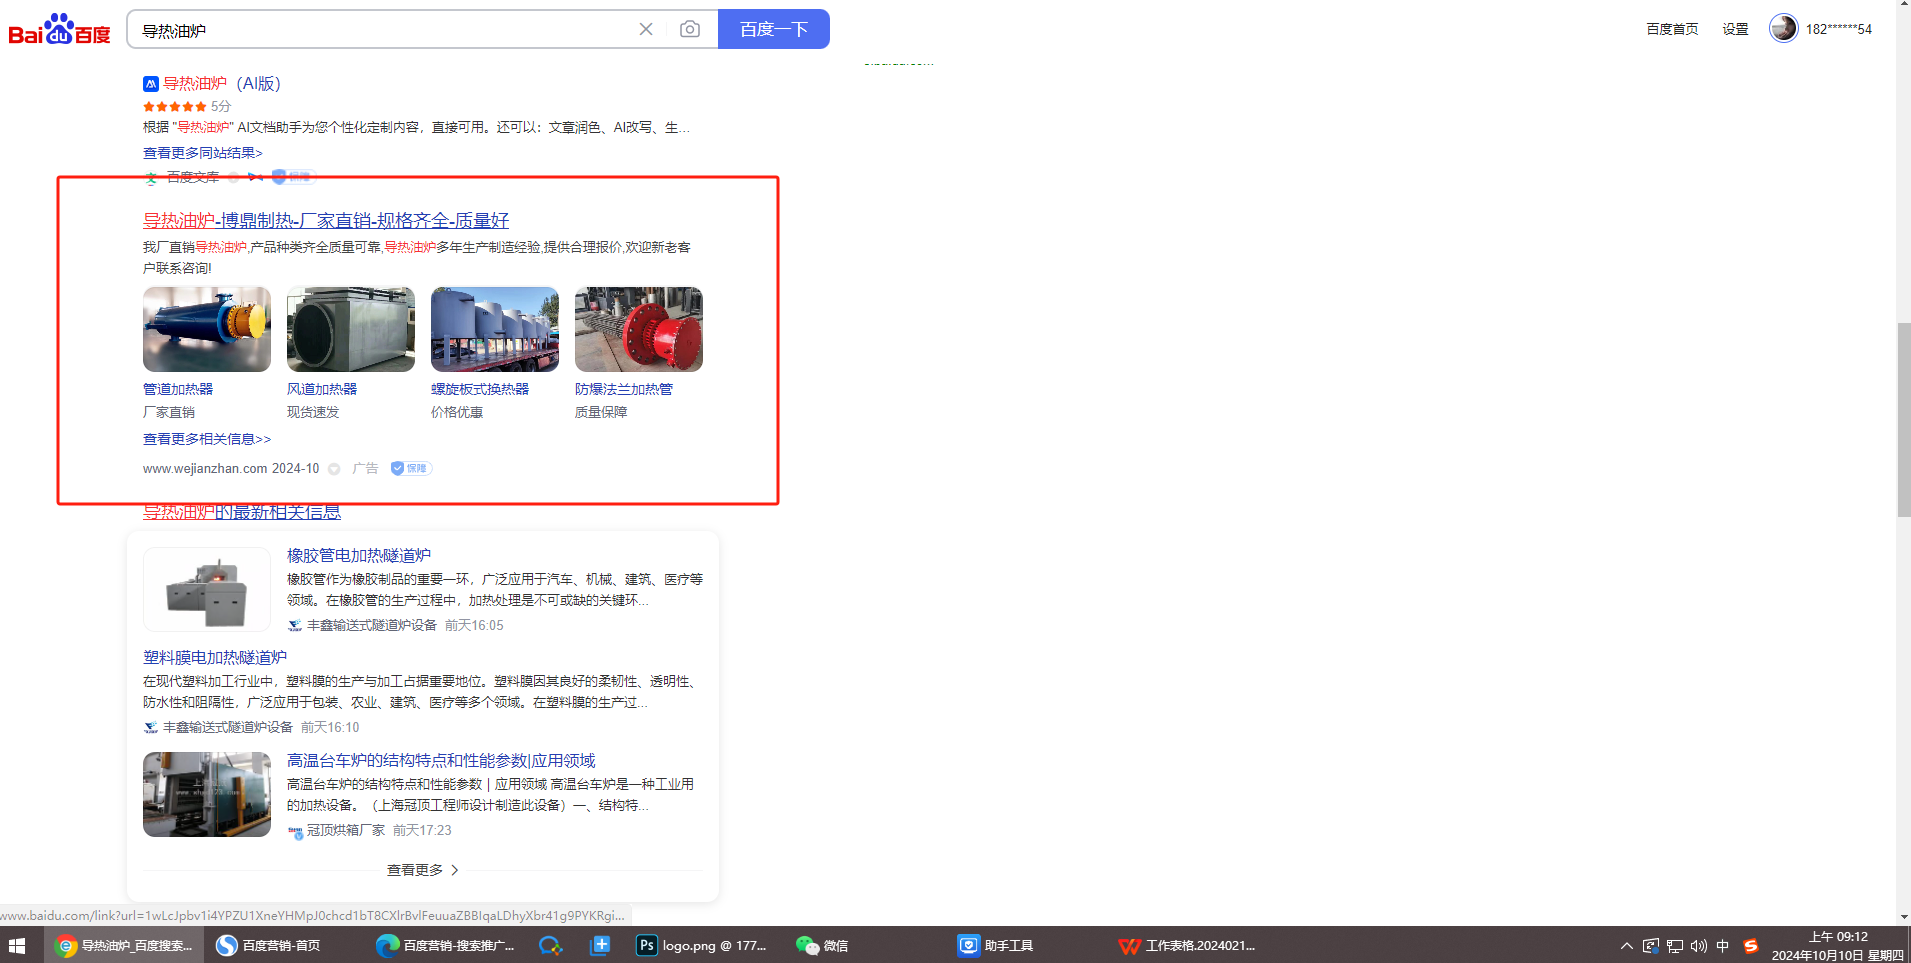Click the 广告 label of the ad

pyautogui.click(x=365, y=468)
